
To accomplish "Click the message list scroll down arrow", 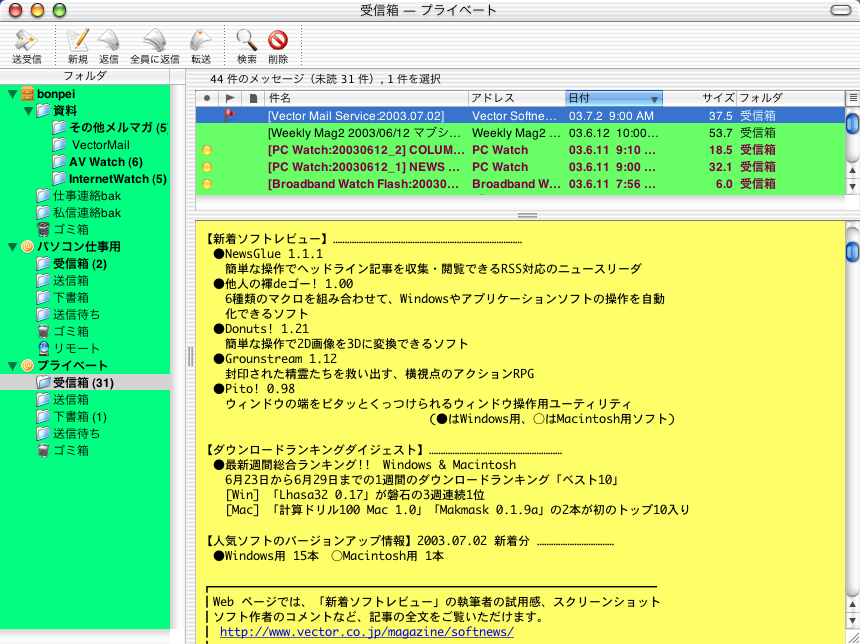I will click(x=852, y=187).
